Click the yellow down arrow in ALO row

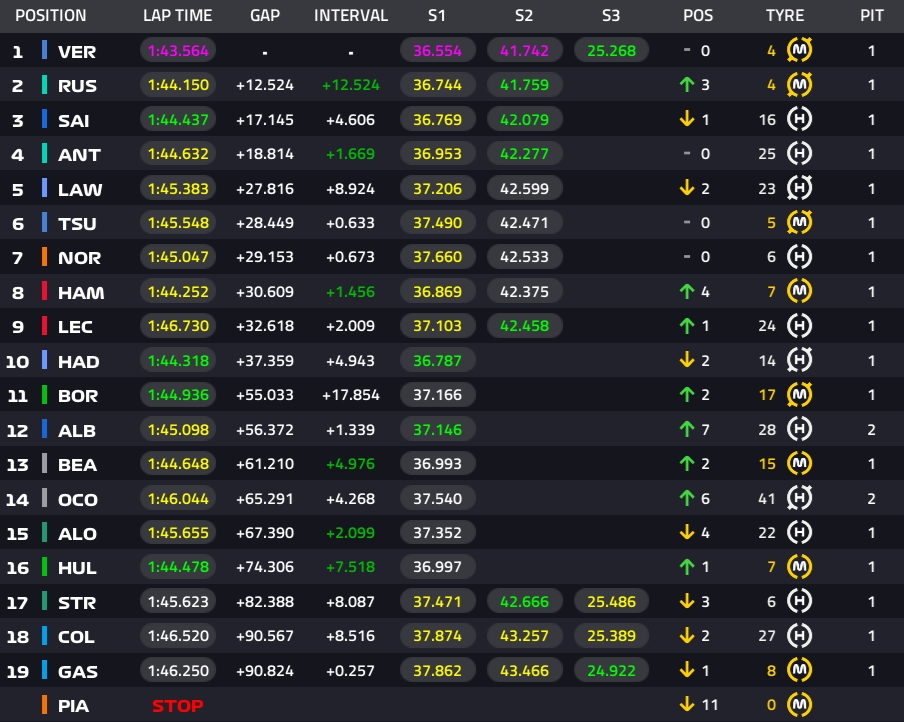pyautogui.click(x=687, y=532)
